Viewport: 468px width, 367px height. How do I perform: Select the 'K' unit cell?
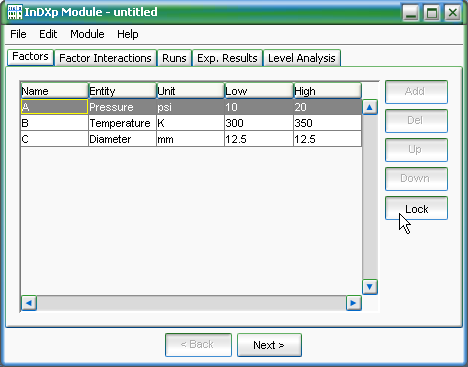[190, 123]
